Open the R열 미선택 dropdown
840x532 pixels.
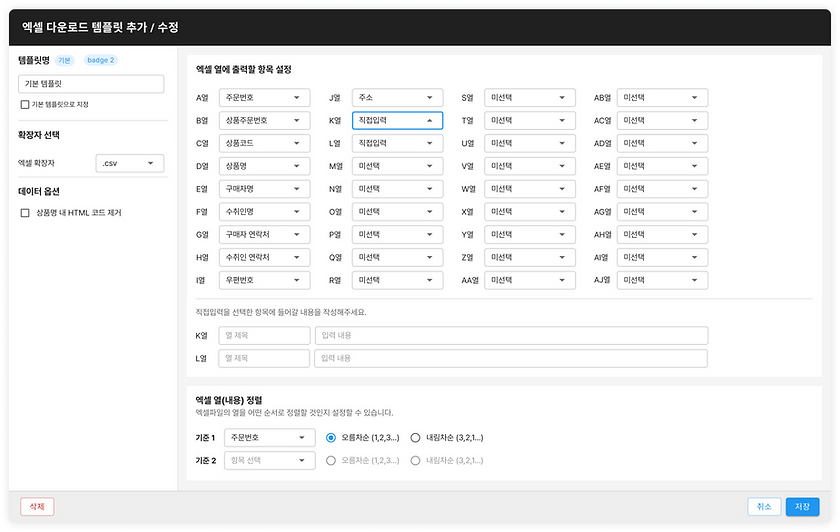tap(398, 280)
